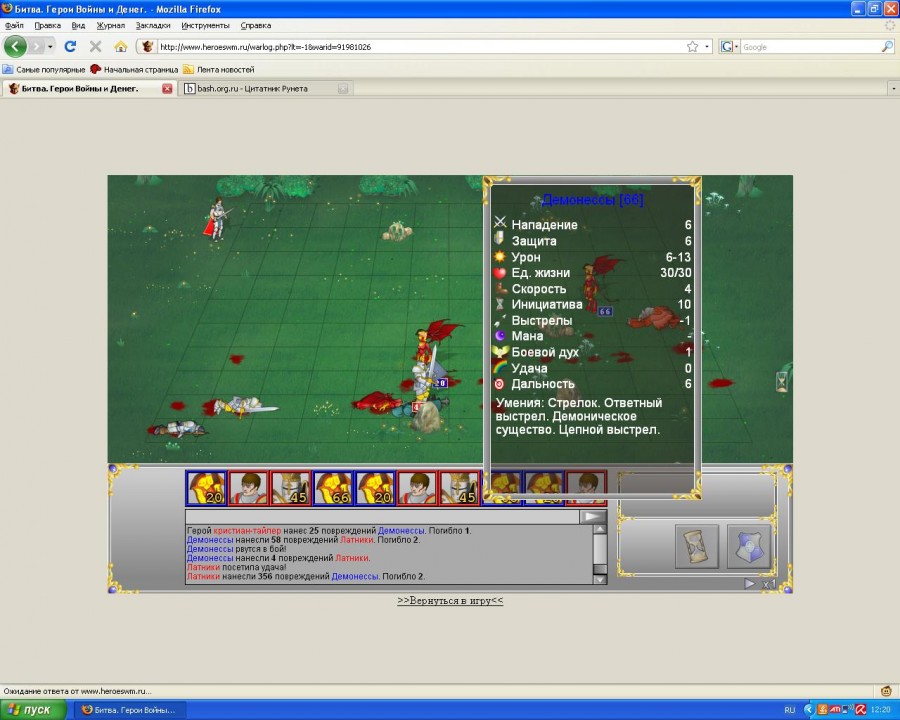
Task: Click the hero name кристиан-тайлер in the battle log
Action: point(247,531)
